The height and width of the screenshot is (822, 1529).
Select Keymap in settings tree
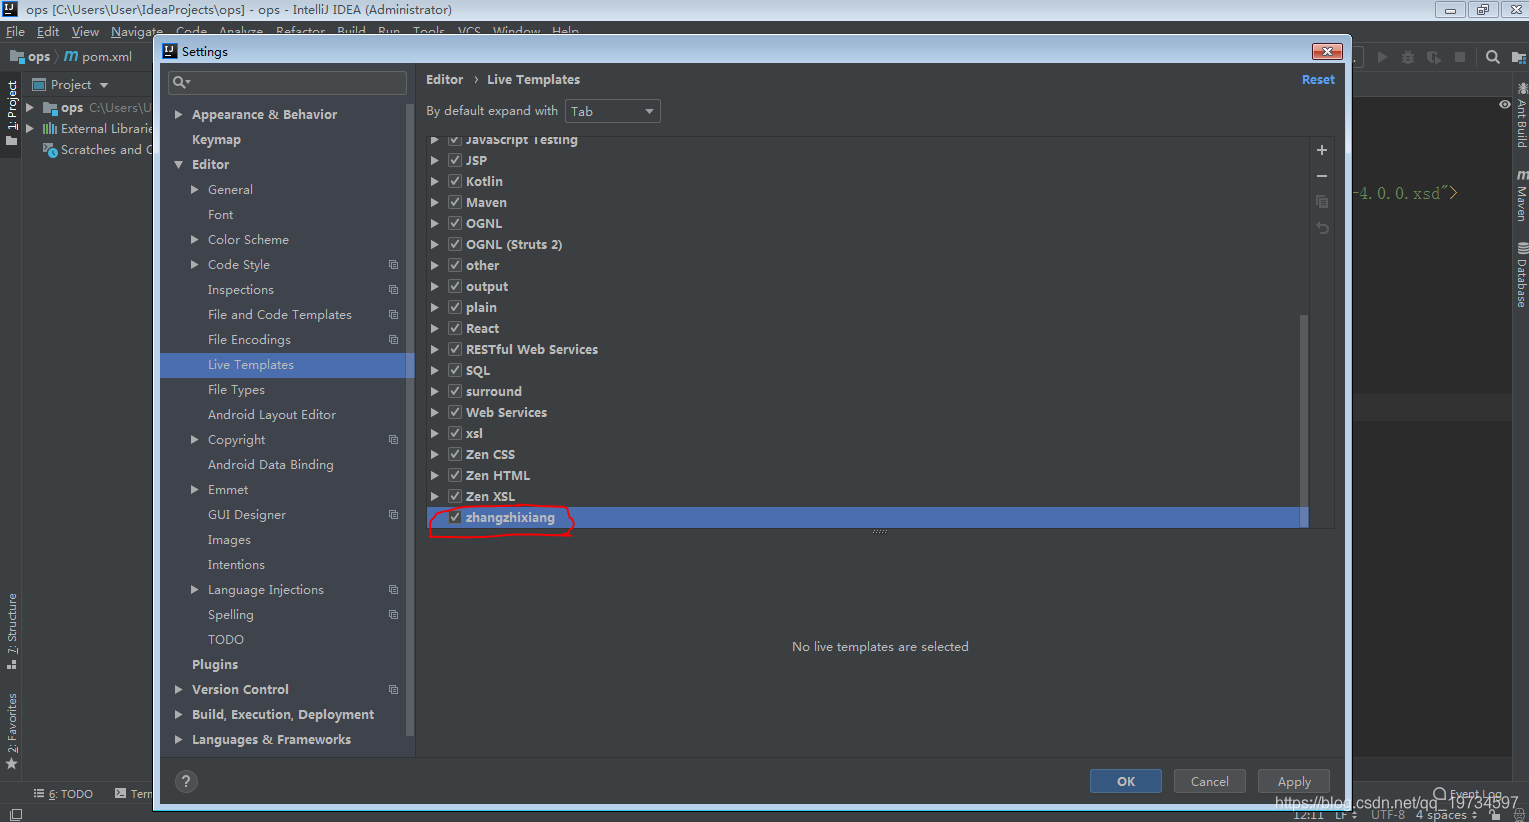click(216, 140)
